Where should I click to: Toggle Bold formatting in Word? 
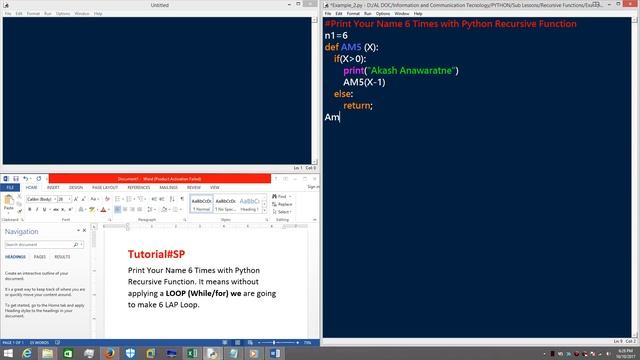(29, 209)
